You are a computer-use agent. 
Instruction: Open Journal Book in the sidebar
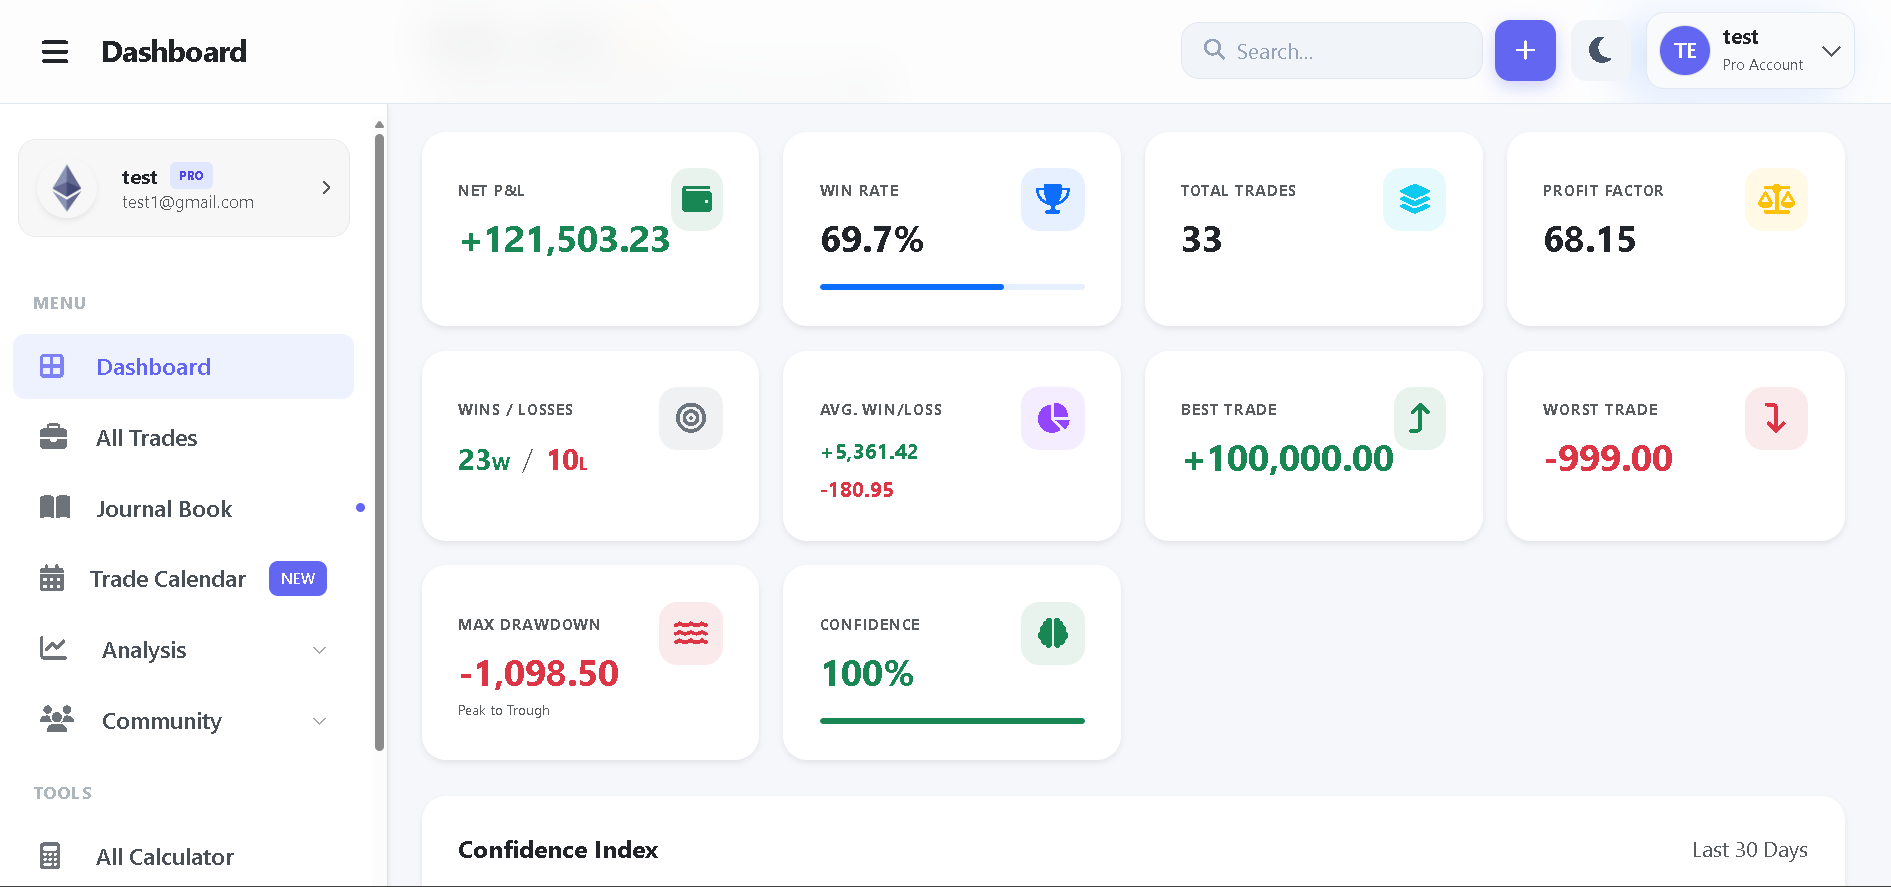pos(183,509)
